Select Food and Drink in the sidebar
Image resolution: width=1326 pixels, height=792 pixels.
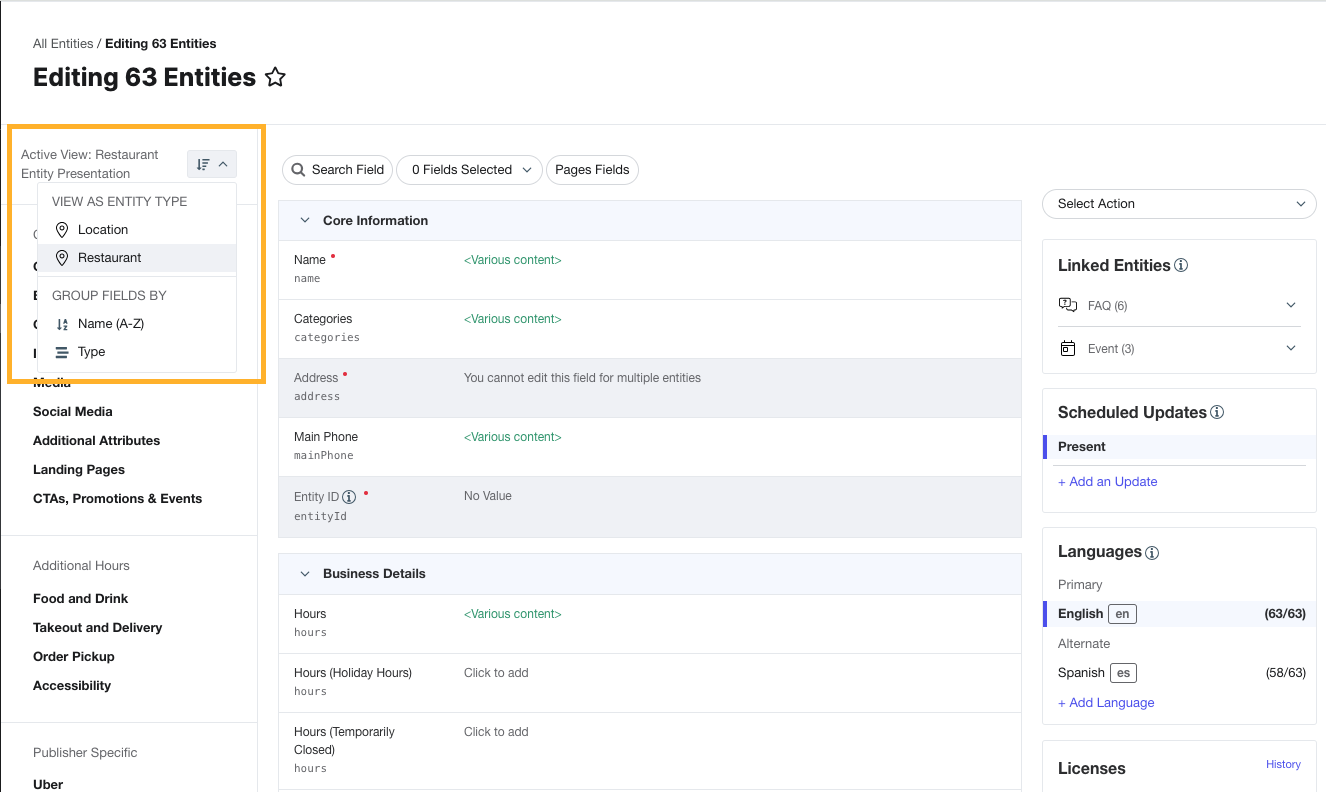coord(80,598)
